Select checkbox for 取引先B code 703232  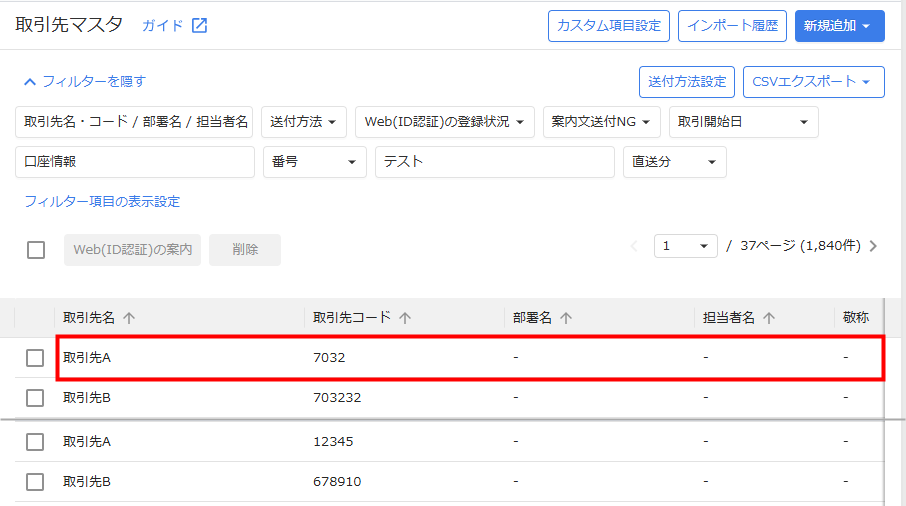36,398
